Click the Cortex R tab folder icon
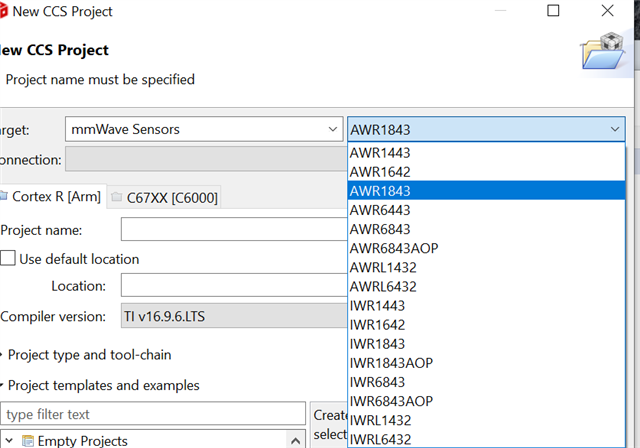This screenshot has width=640, height=448. (x=4, y=196)
